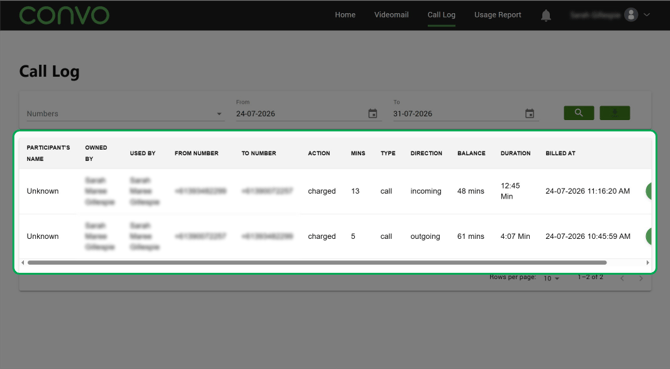Click the green button on outgoing row
The image size is (670, 369).
click(649, 237)
